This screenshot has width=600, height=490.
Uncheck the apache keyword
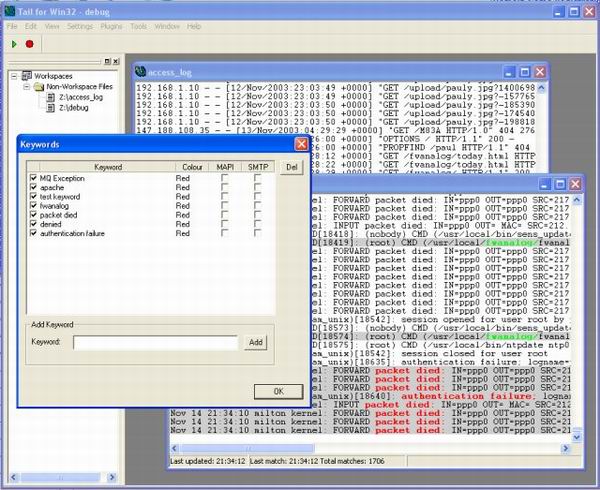tap(33, 187)
